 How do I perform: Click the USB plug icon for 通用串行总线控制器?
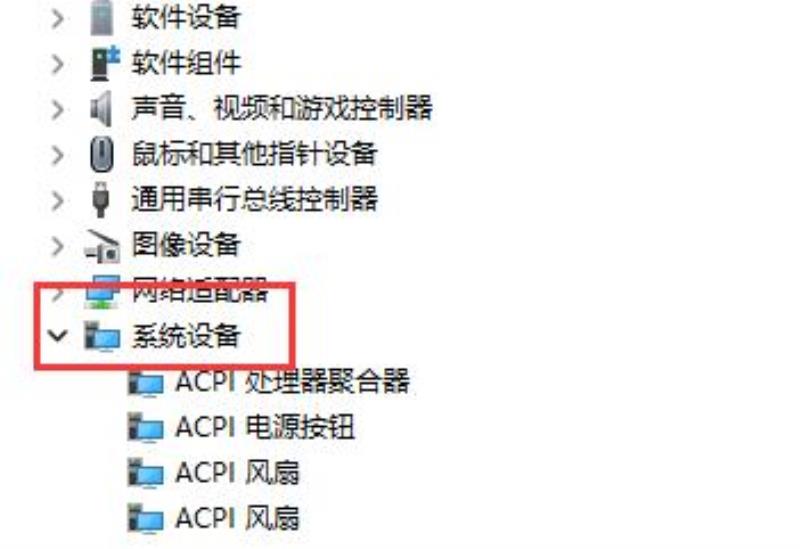pos(101,199)
